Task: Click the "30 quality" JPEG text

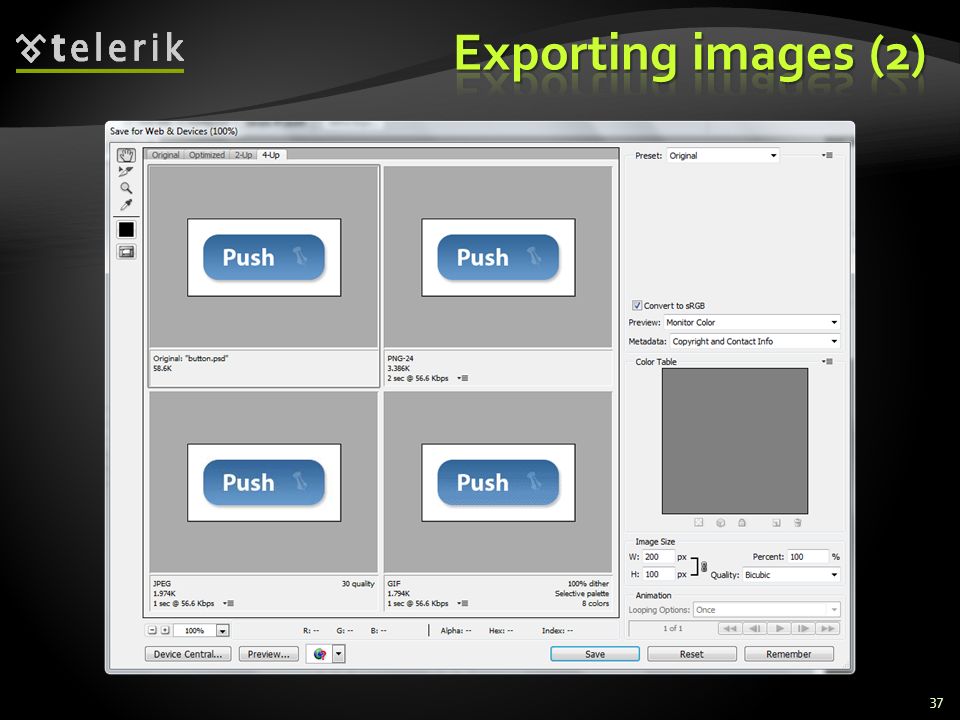Action: point(358,583)
